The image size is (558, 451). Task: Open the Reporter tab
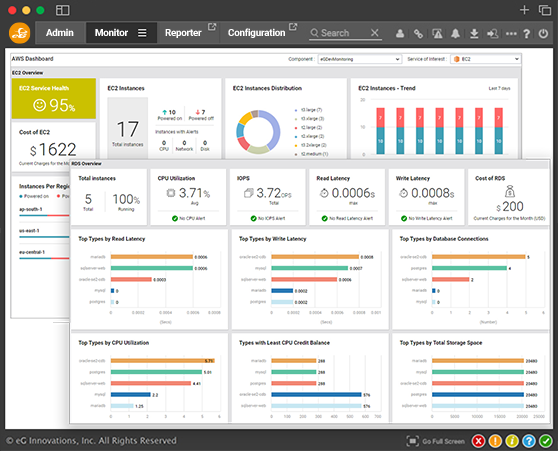click(183, 33)
